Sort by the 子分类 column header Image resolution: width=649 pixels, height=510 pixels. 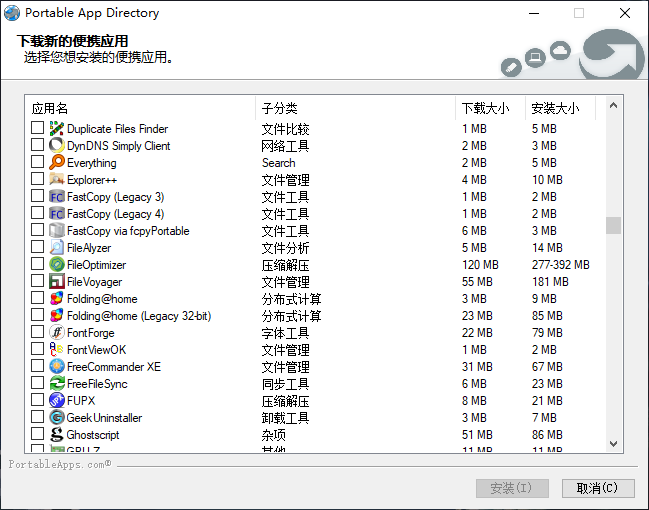356,108
